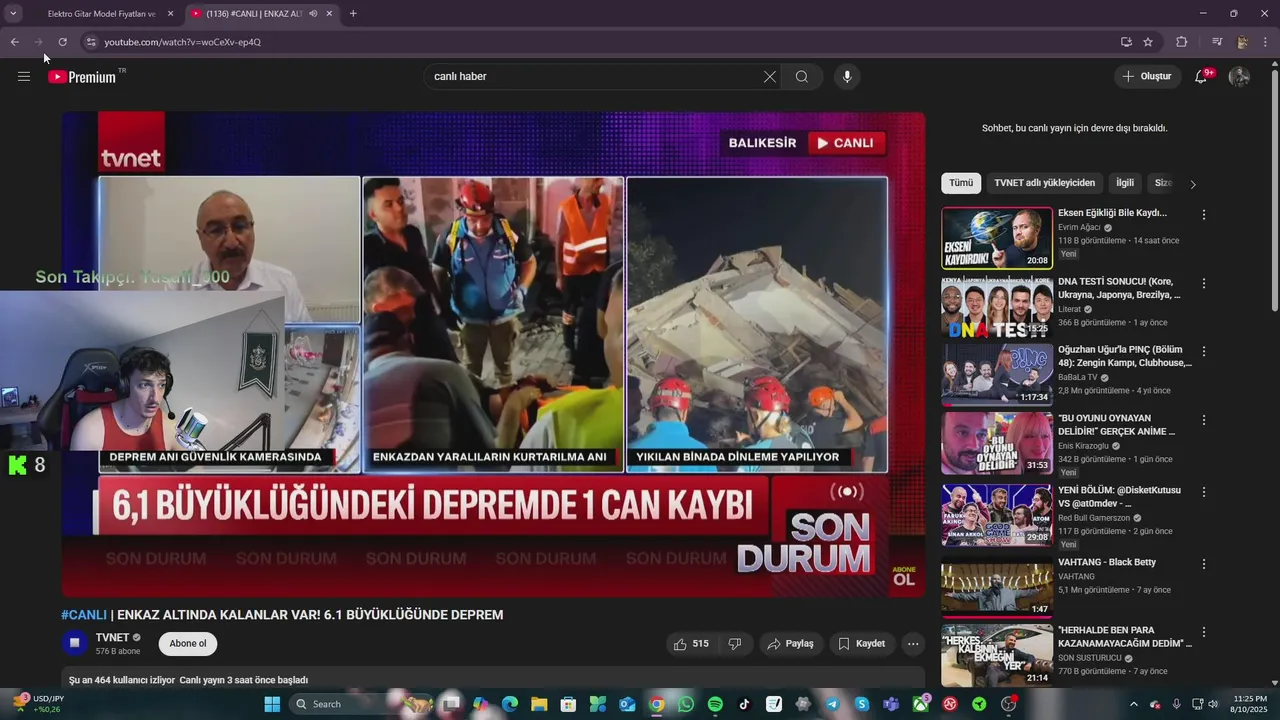Open USD/JPY widget on taskbar
1280x720 pixels.
[x=38, y=704]
